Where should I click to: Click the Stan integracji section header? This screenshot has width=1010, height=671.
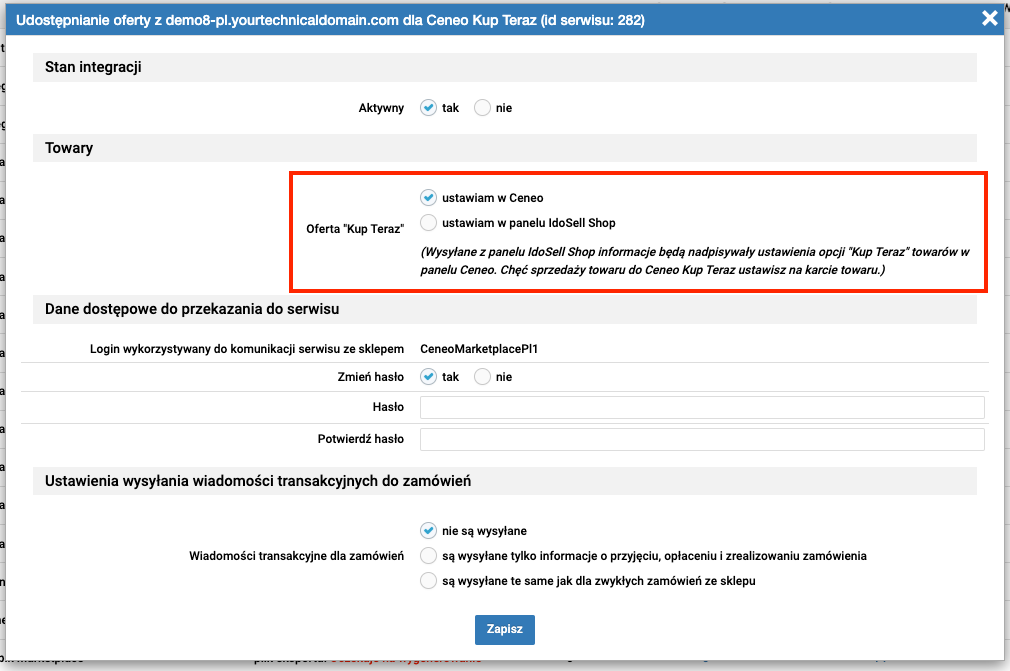tap(505, 67)
